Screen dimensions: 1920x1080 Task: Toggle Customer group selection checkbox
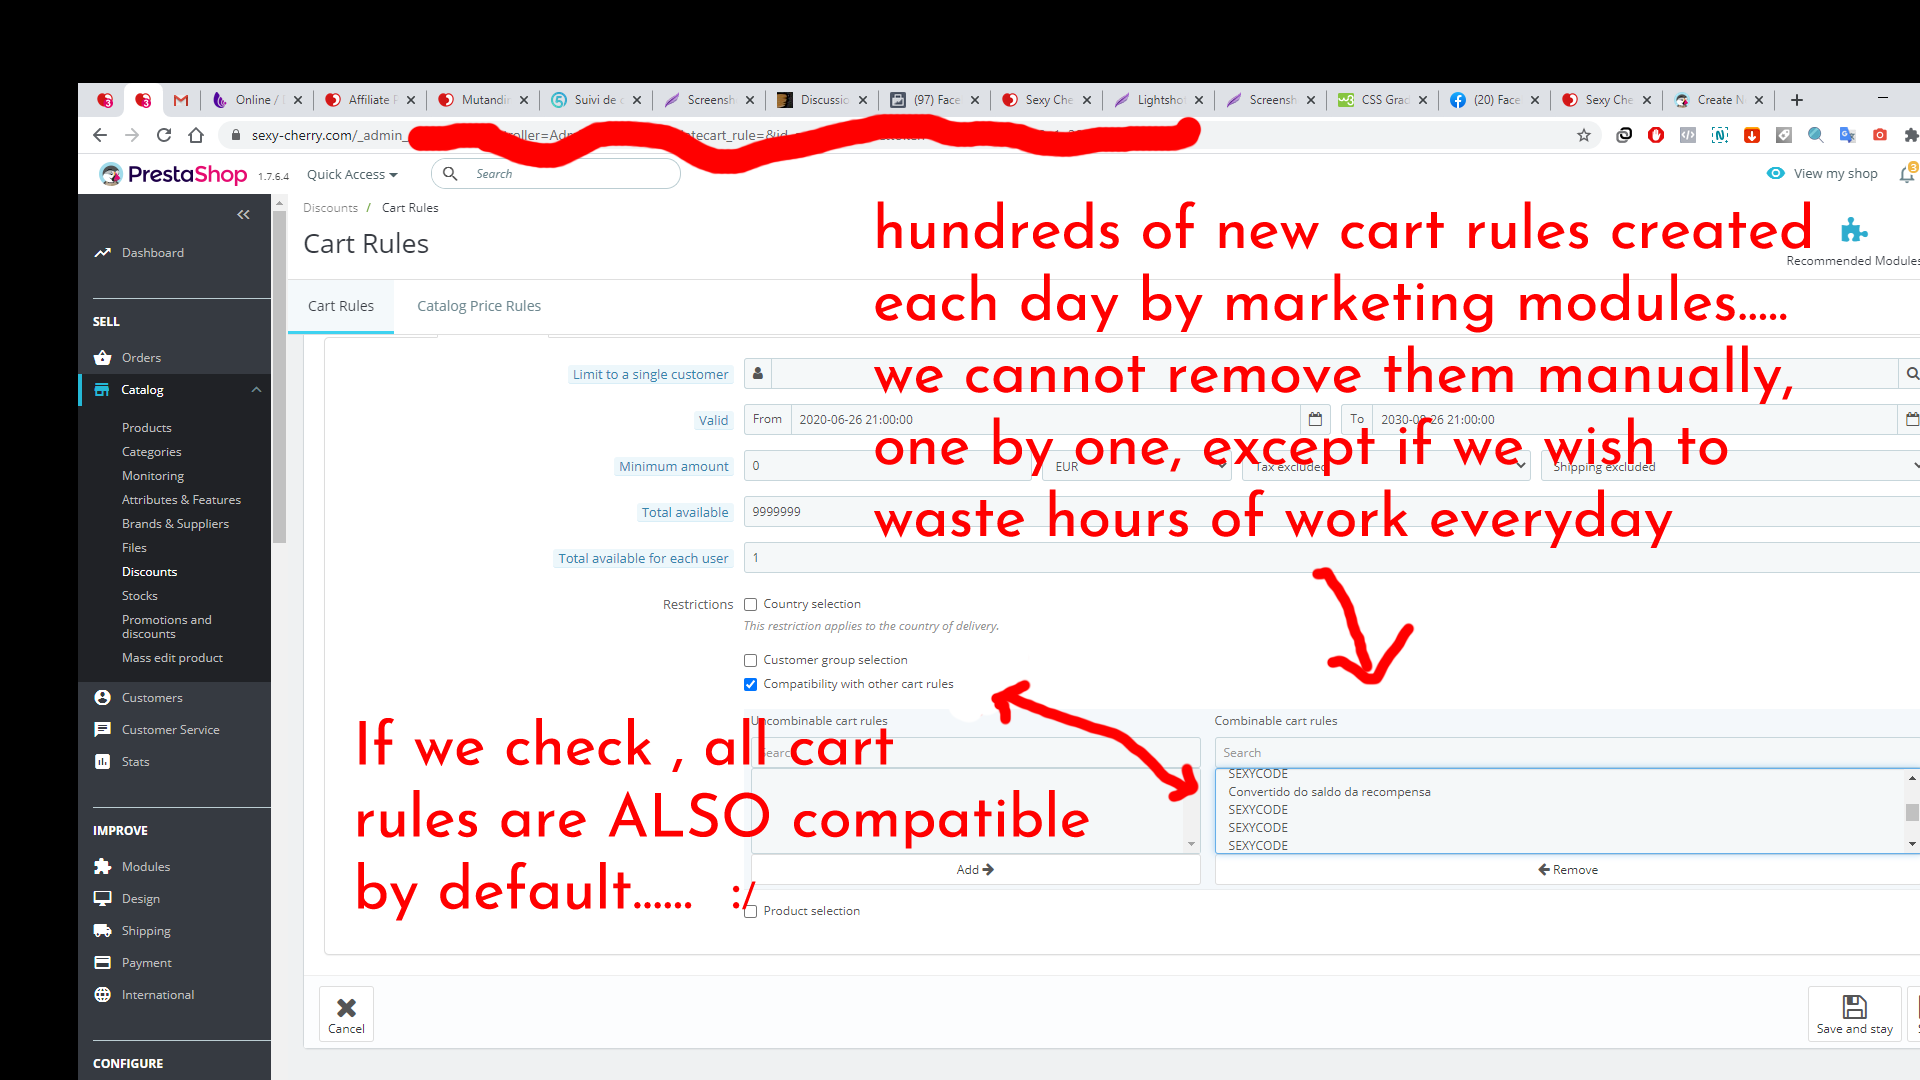click(751, 661)
